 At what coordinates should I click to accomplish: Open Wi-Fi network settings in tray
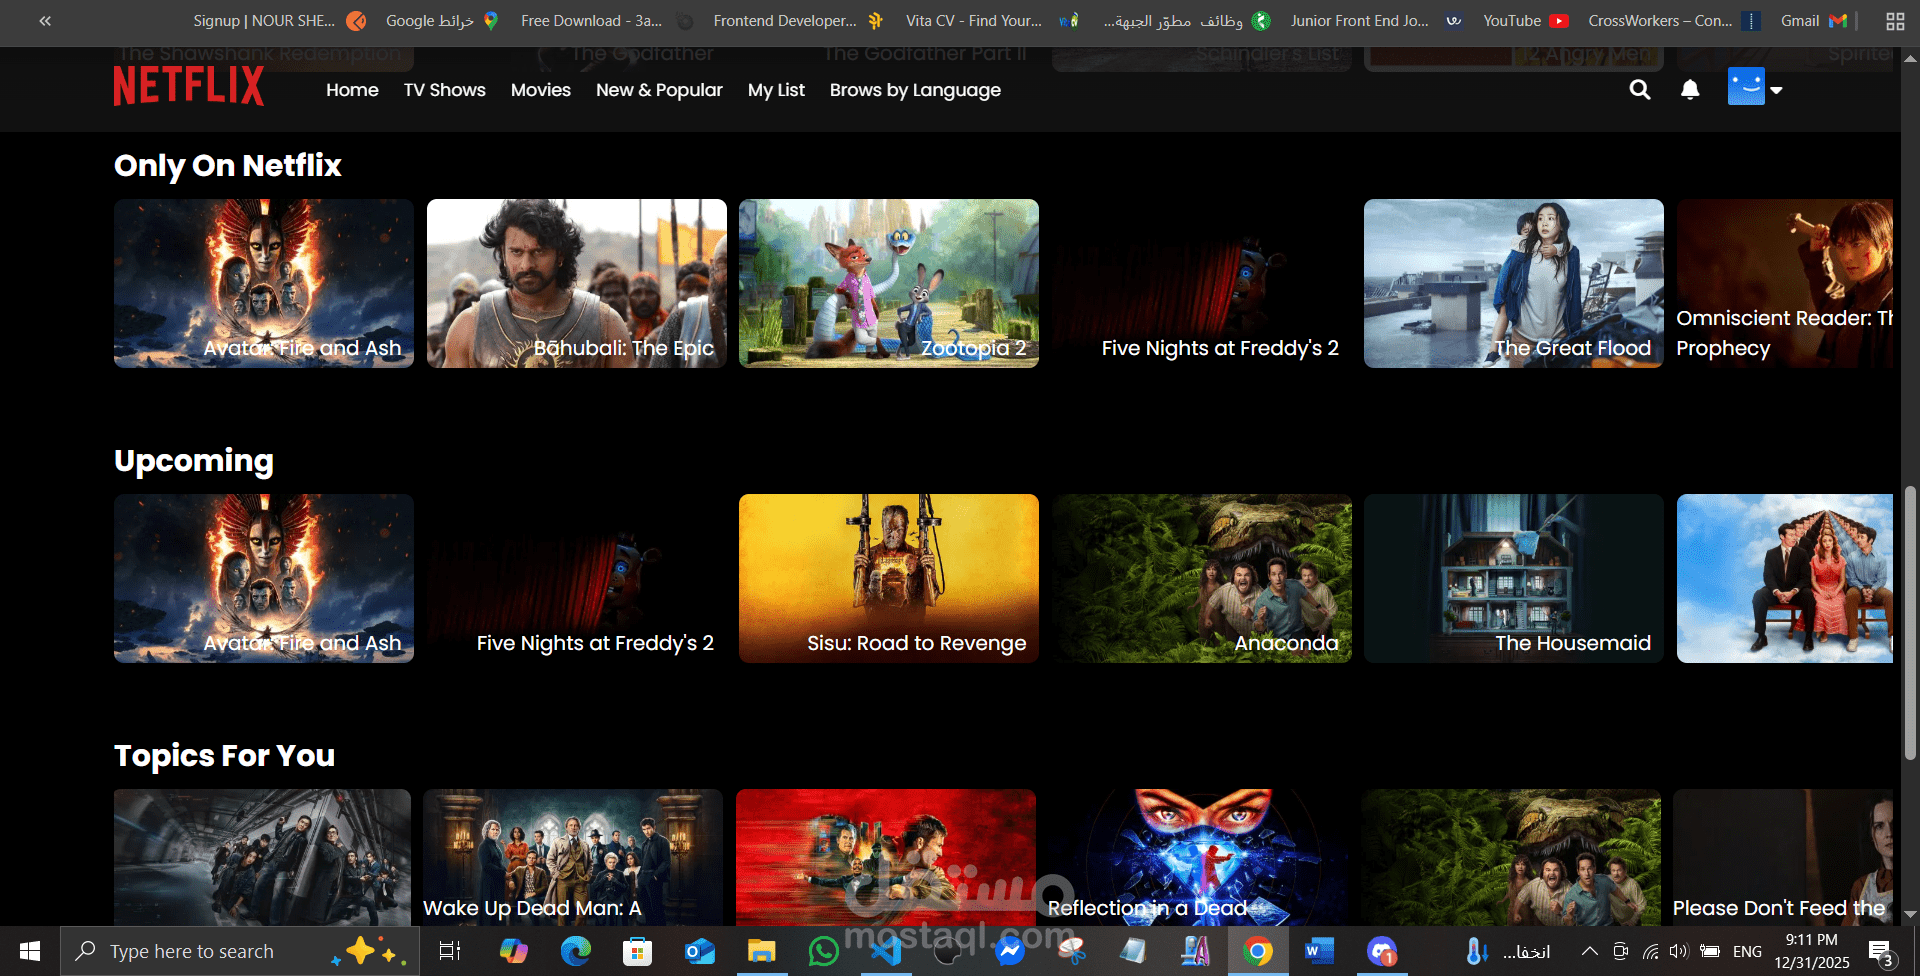[1650, 951]
